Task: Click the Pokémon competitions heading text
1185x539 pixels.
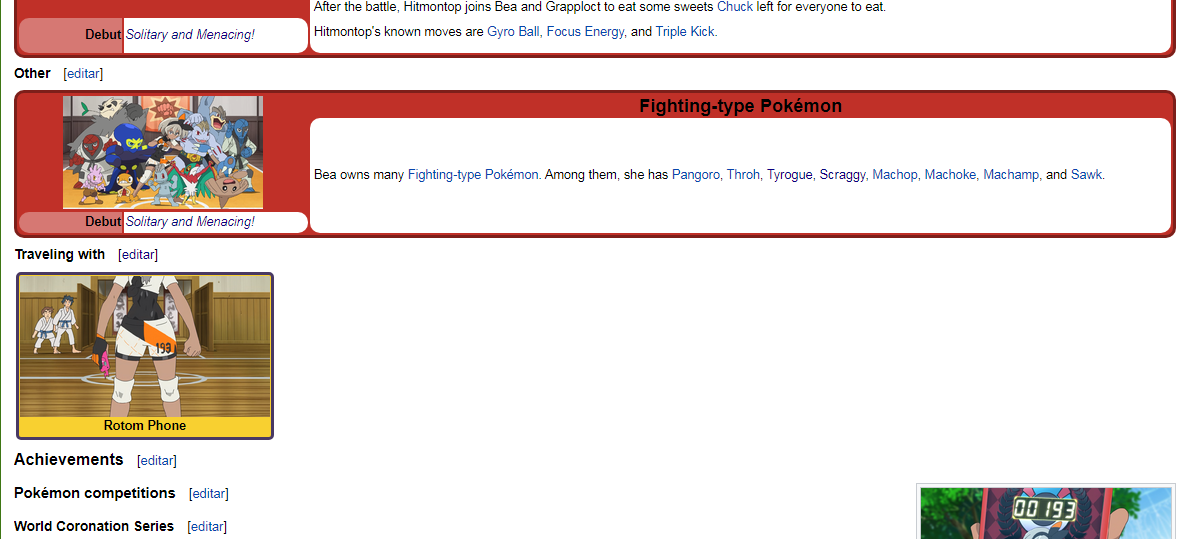Action: [94, 493]
